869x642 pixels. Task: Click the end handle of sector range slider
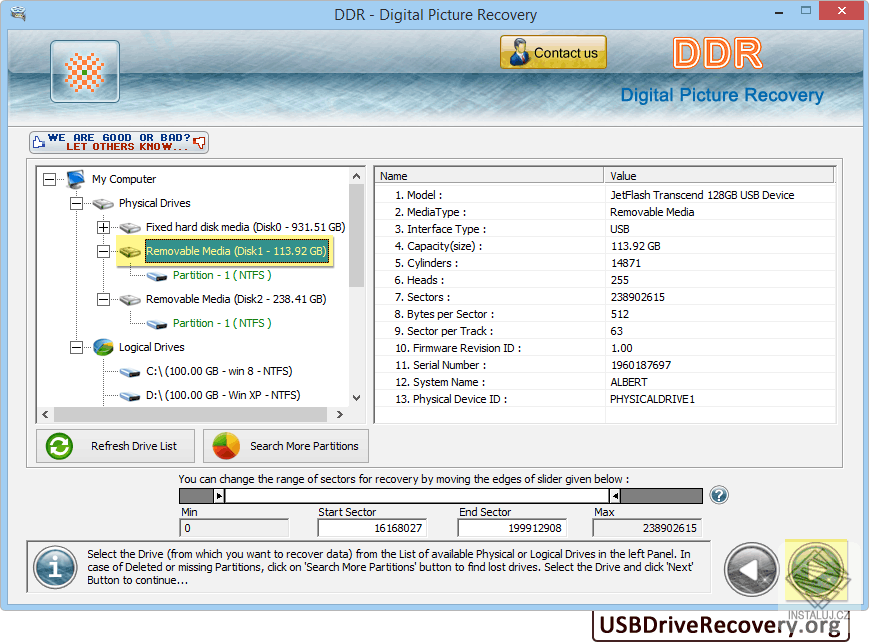(x=614, y=494)
